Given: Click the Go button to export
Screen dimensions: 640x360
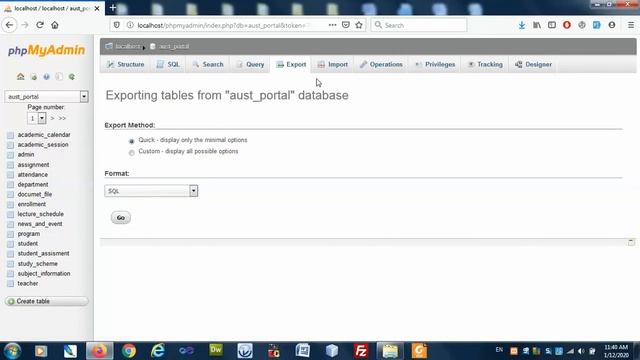Looking at the screenshot, I should click(x=121, y=218).
